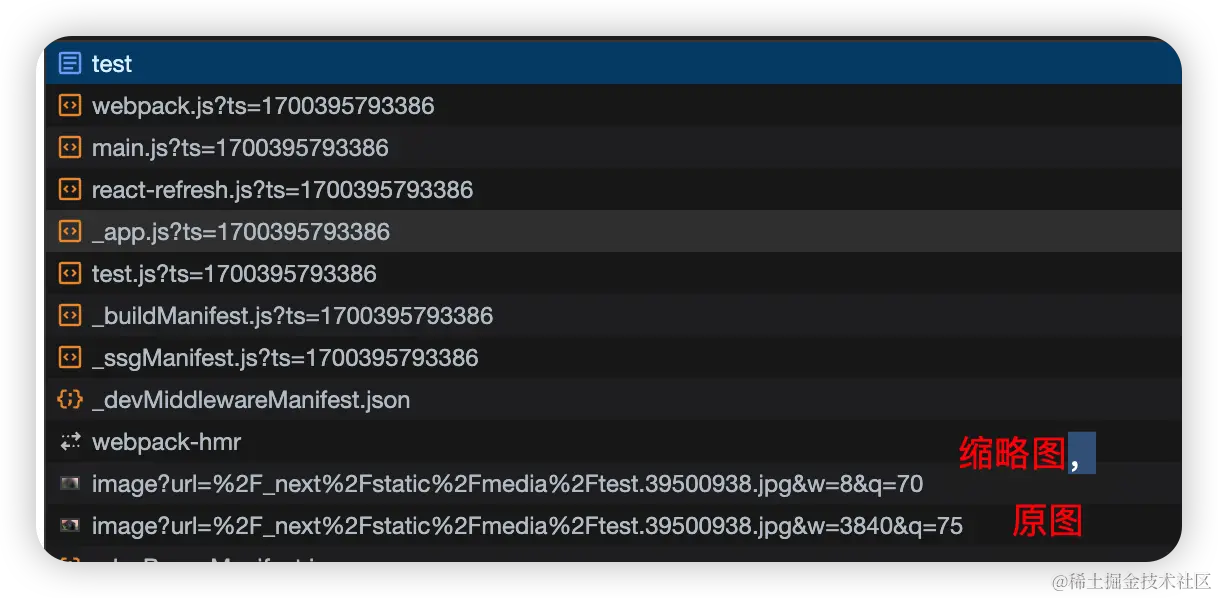Open the _devMiddlewareManifest.json request
1218x598 pixels.
click(613, 400)
